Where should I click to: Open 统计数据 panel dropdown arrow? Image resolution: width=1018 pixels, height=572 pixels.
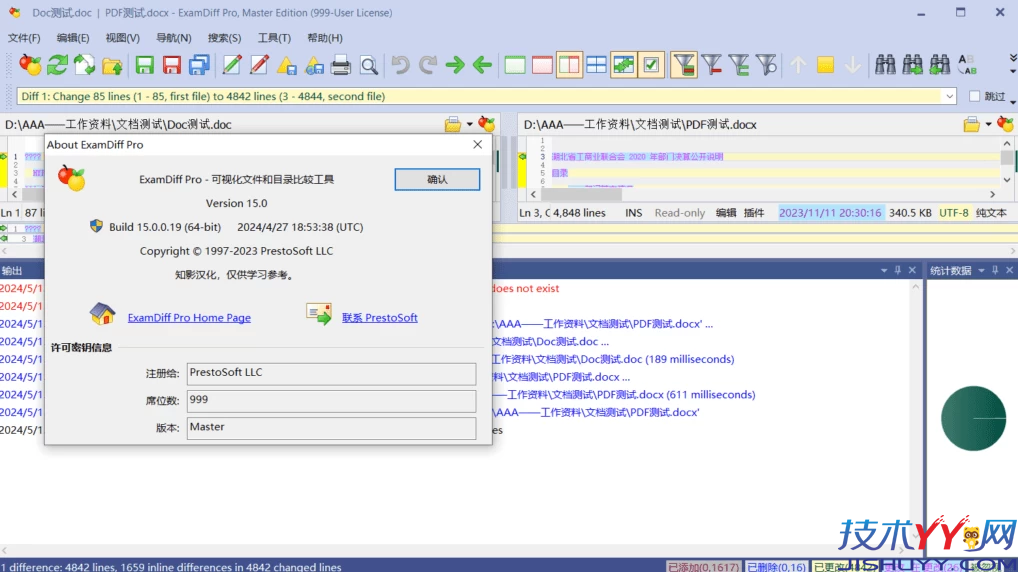pos(981,270)
